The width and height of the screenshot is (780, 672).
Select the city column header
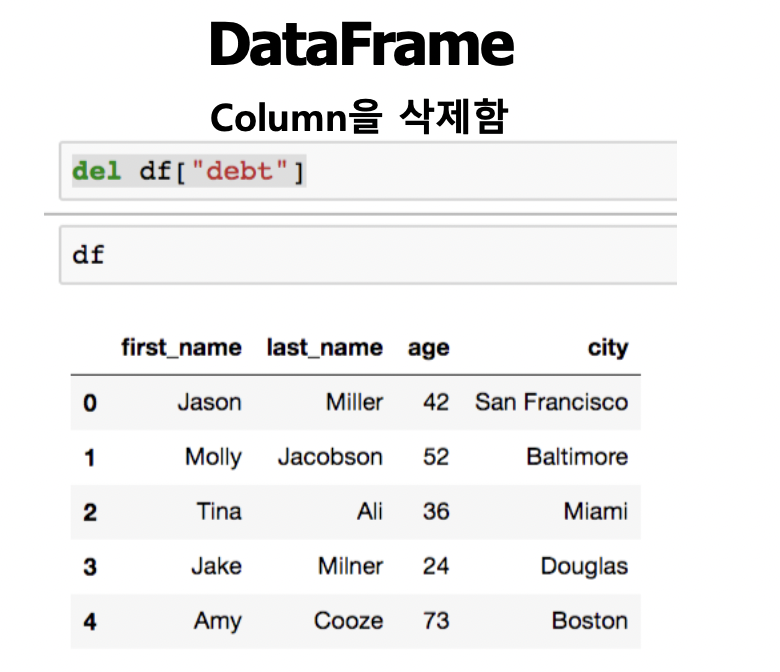[x=608, y=348]
